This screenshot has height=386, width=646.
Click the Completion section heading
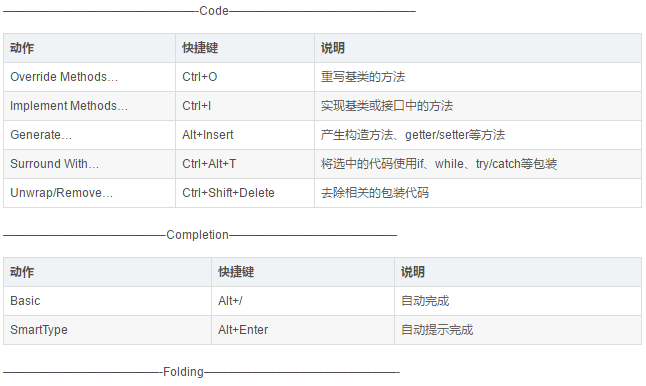[197, 235]
